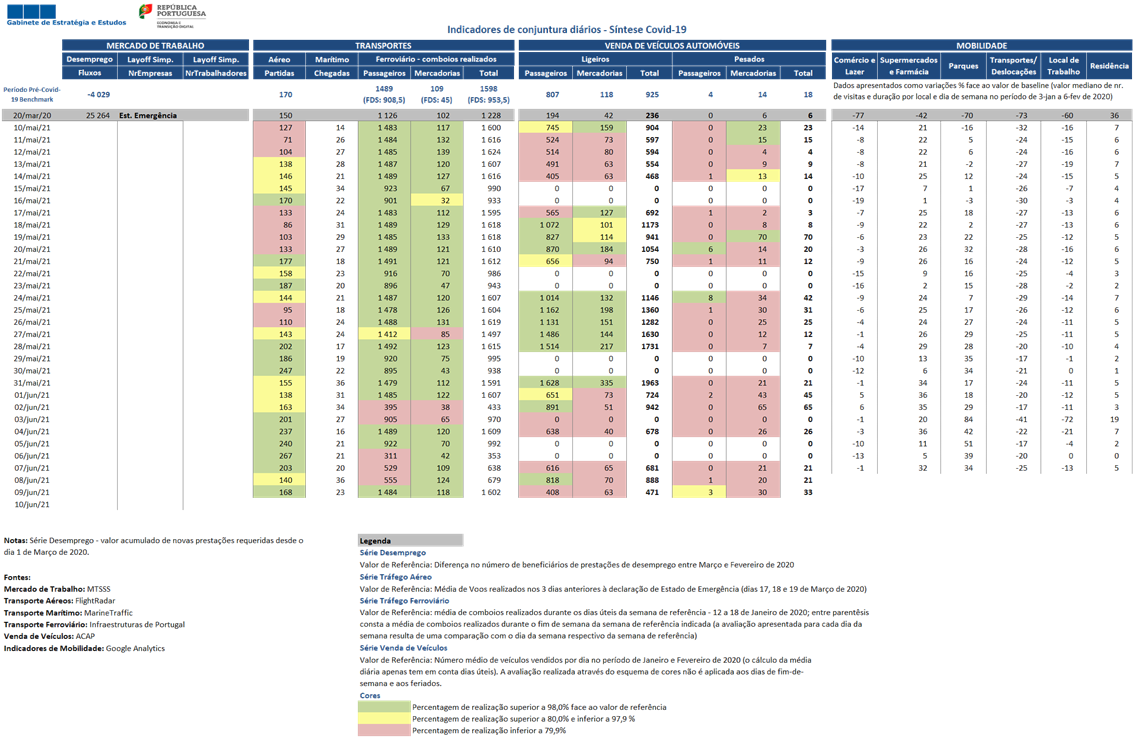This screenshot has height=740, width=1133.
Task: Click the '(FDS: 953,5)' benchmark note
Action: [x=488, y=100]
